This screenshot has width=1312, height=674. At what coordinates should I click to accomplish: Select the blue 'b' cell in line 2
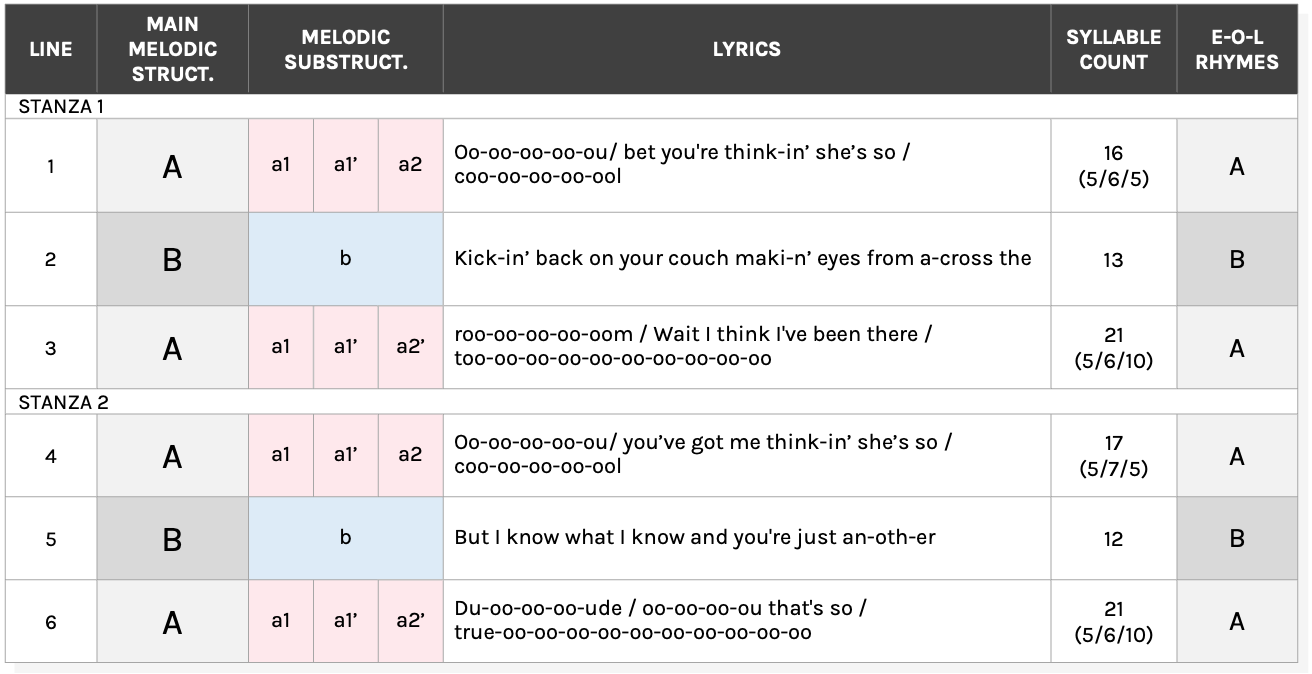pyautogui.click(x=345, y=259)
